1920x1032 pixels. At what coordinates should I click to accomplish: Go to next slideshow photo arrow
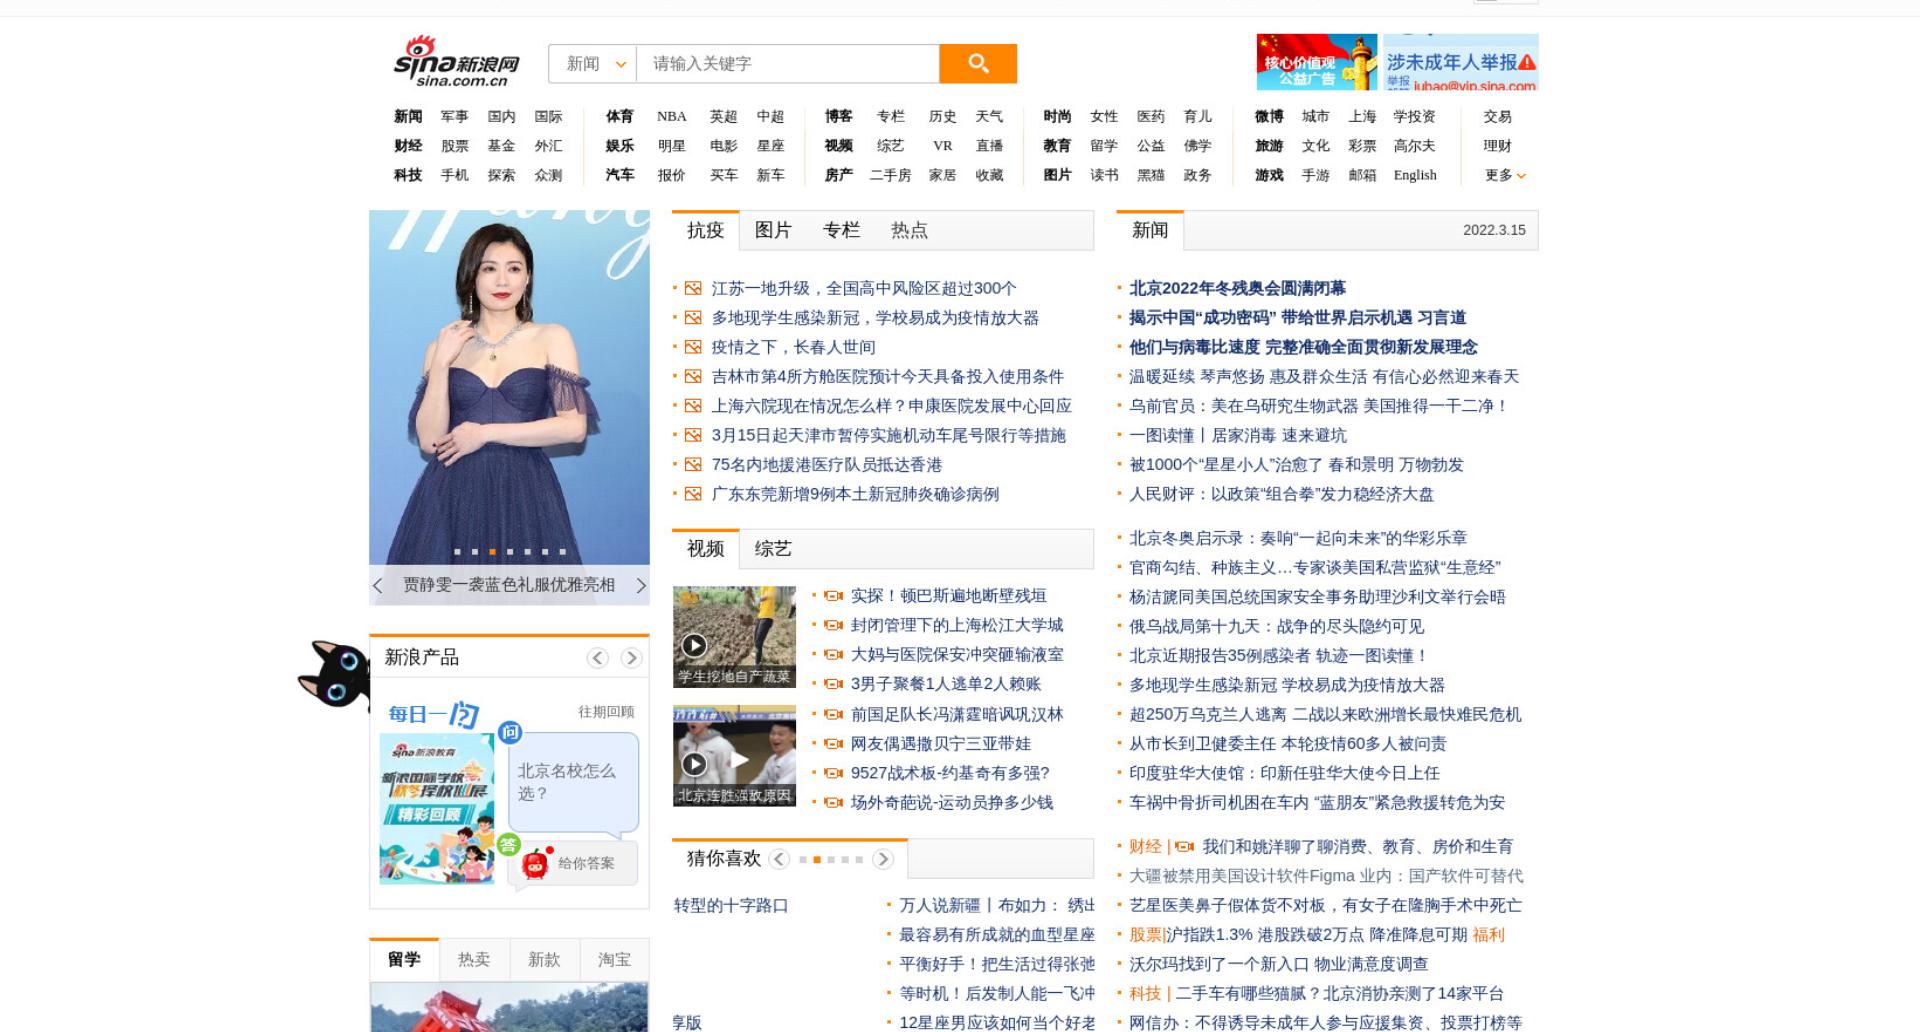(641, 586)
